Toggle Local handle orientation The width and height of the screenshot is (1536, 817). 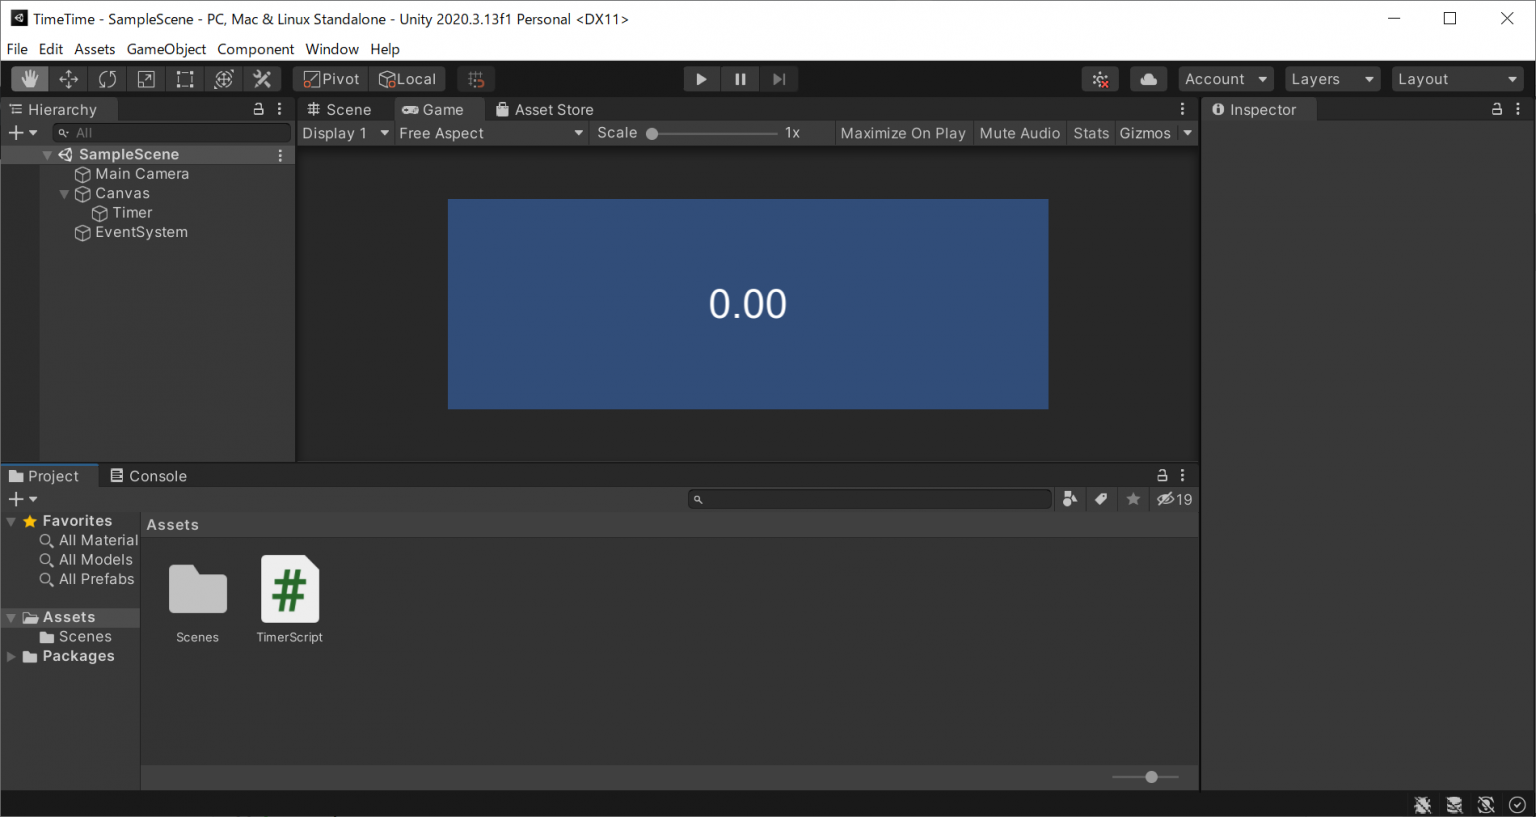pyautogui.click(x=407, y=78)
